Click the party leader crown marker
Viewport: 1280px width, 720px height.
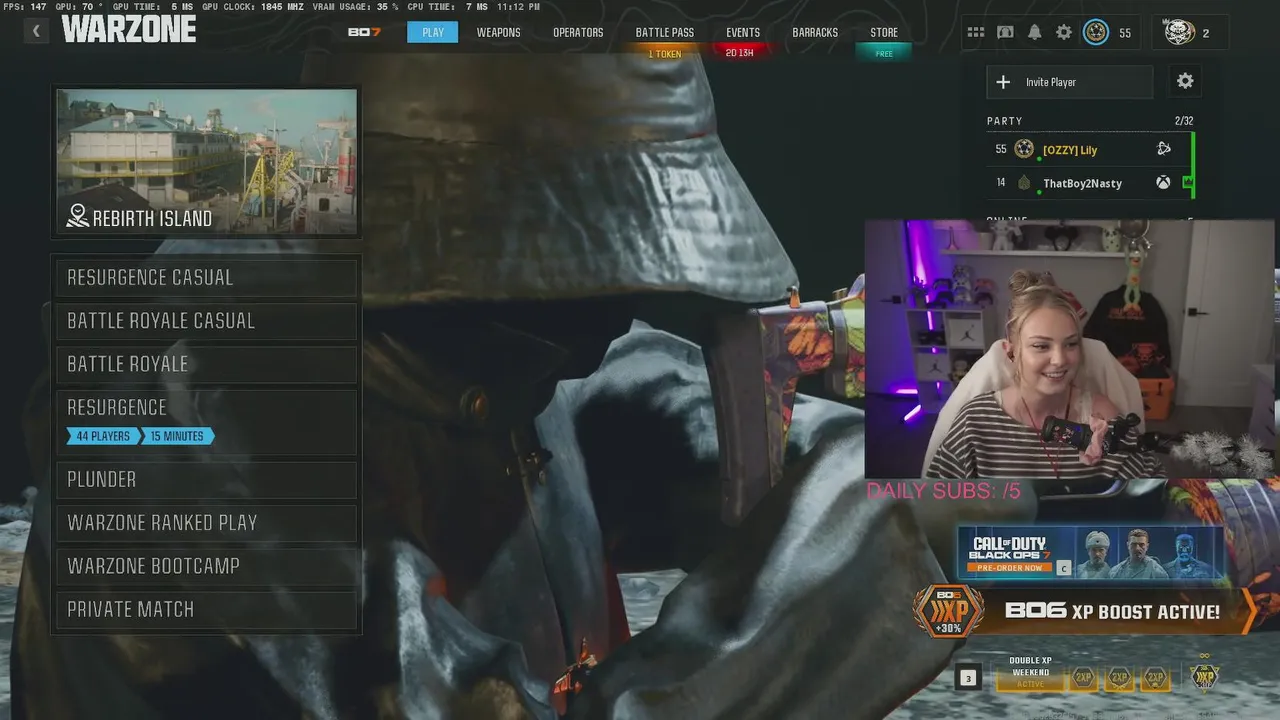[x=1187, y=182]
